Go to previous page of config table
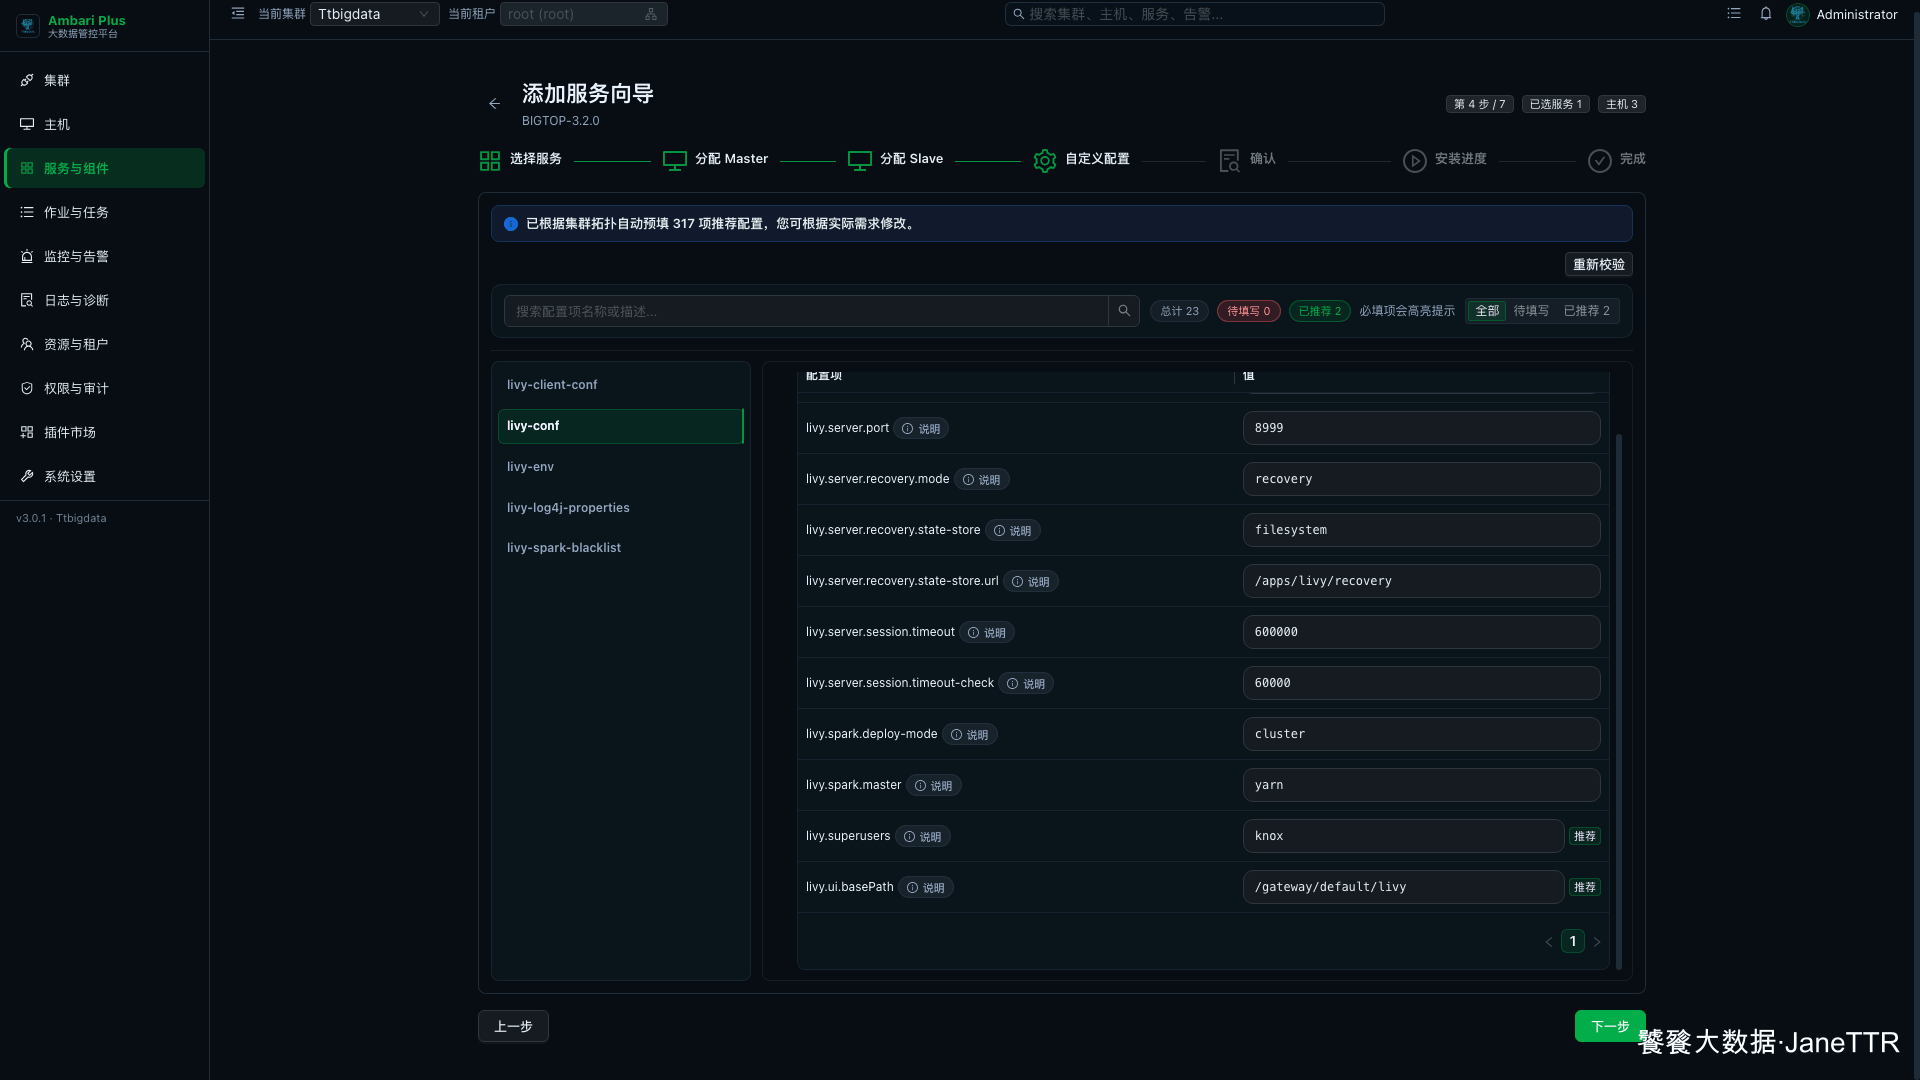The width and height of the screenshot is (1920, 1080). [x=1549, y=942]
